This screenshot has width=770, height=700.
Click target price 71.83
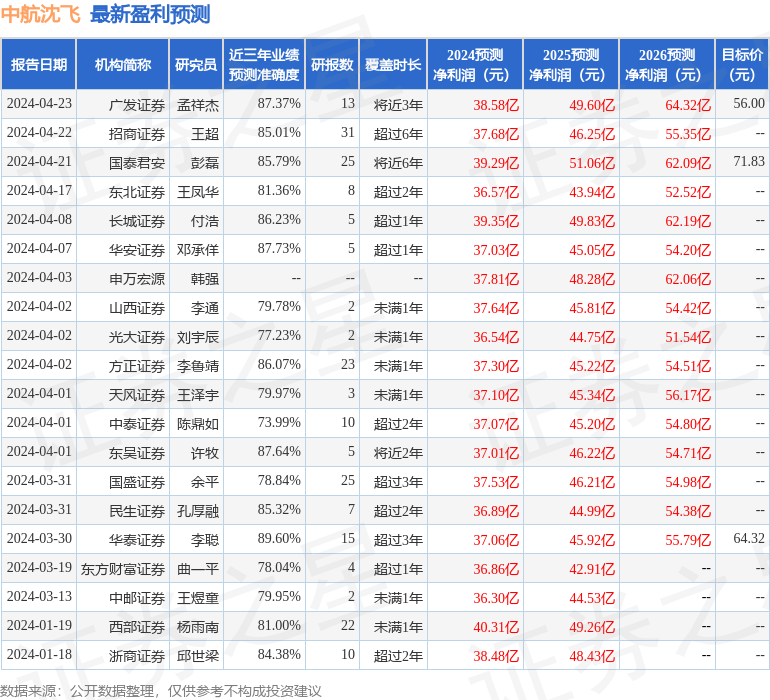click(749, 162)
